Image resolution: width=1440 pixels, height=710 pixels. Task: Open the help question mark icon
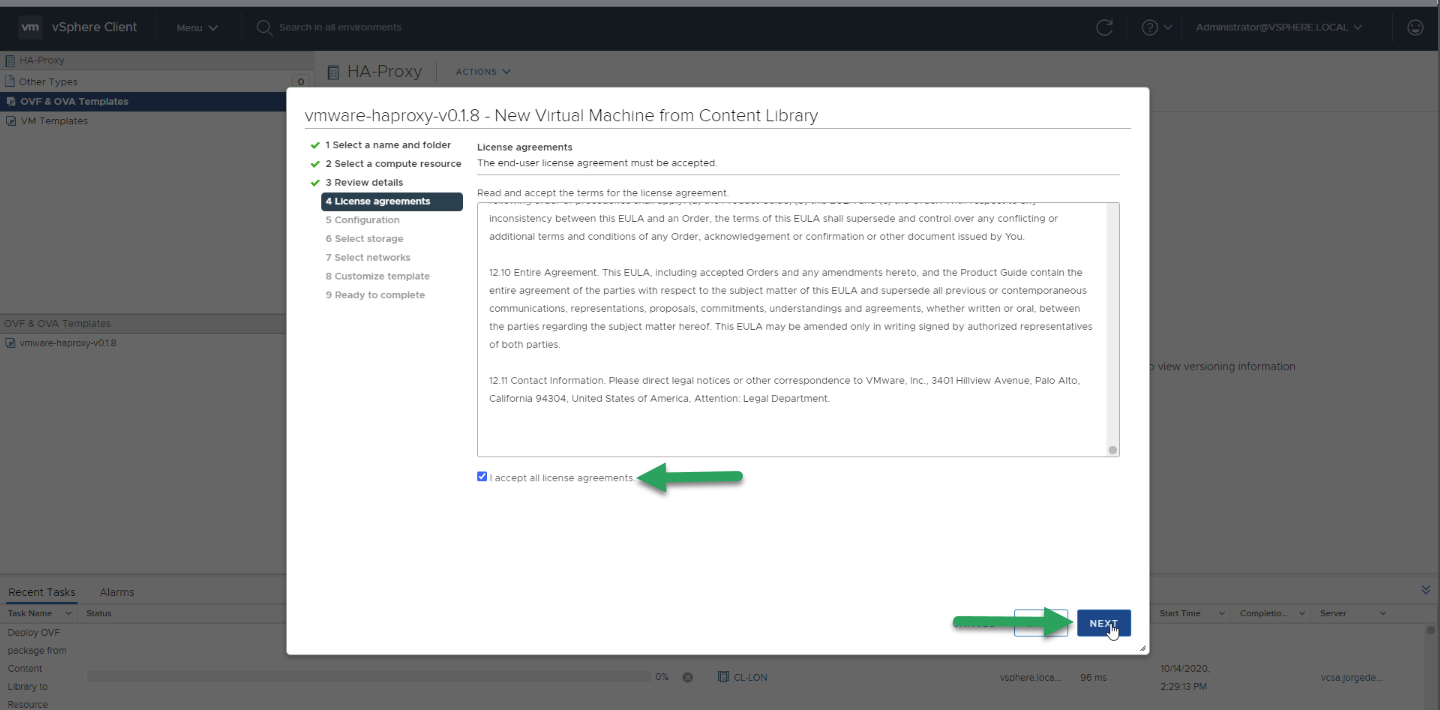1149,28
